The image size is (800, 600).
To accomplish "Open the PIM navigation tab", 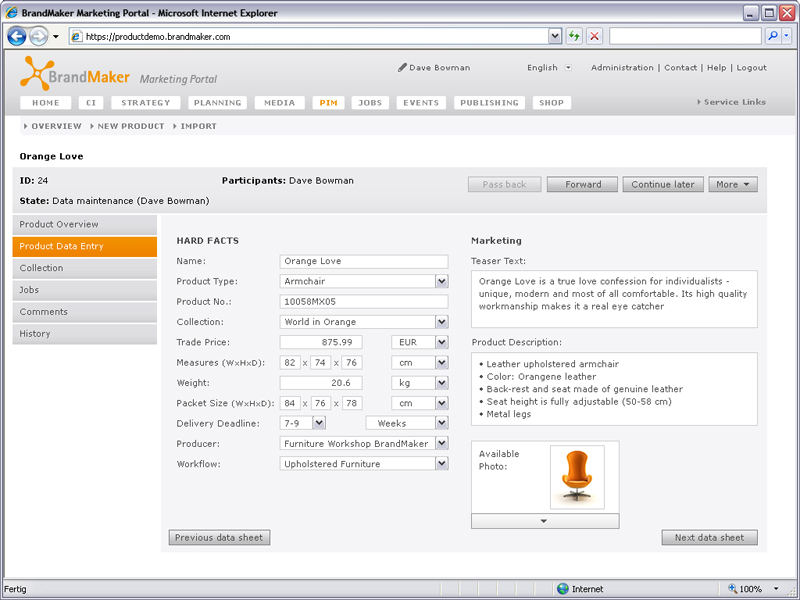I will click(327, 103).
